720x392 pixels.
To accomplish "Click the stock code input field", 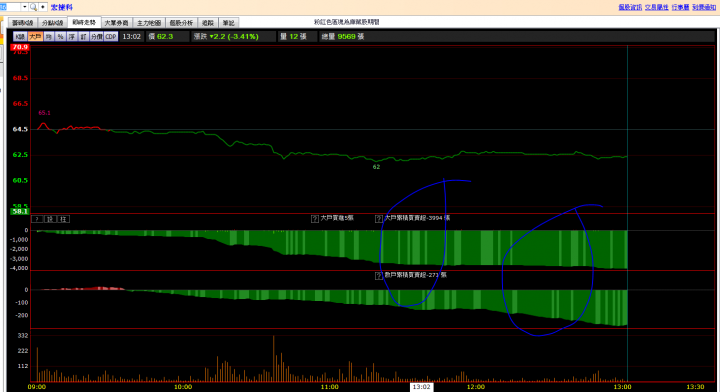I will coord(10,7).
